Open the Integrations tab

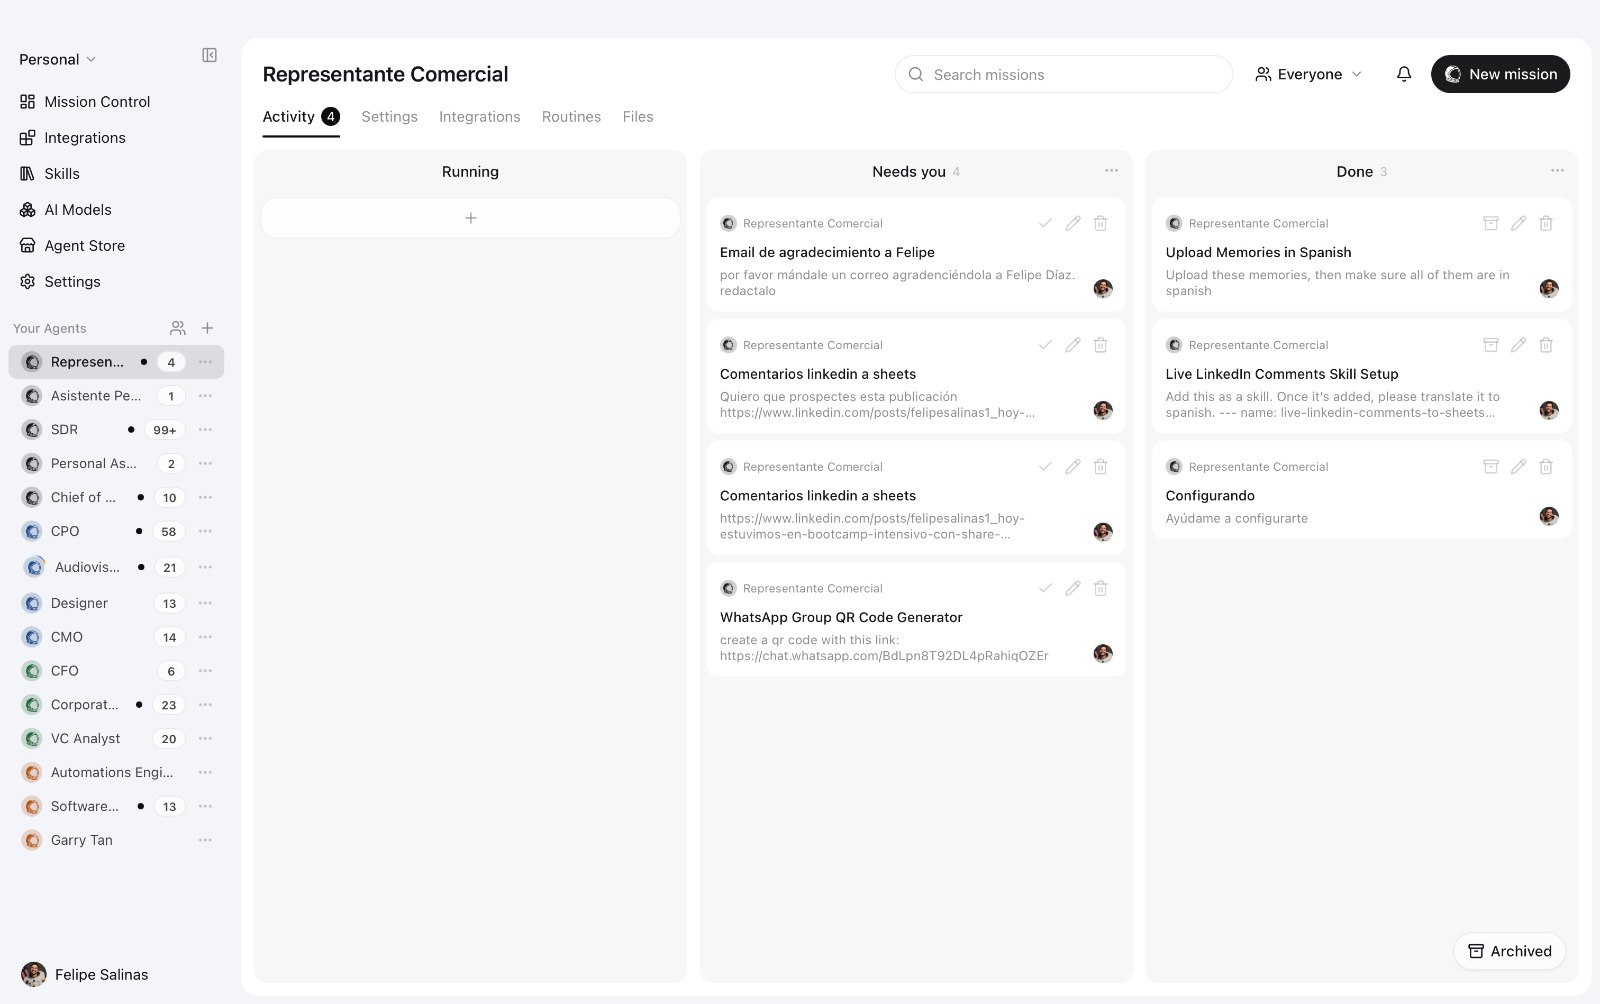(479, 117)
